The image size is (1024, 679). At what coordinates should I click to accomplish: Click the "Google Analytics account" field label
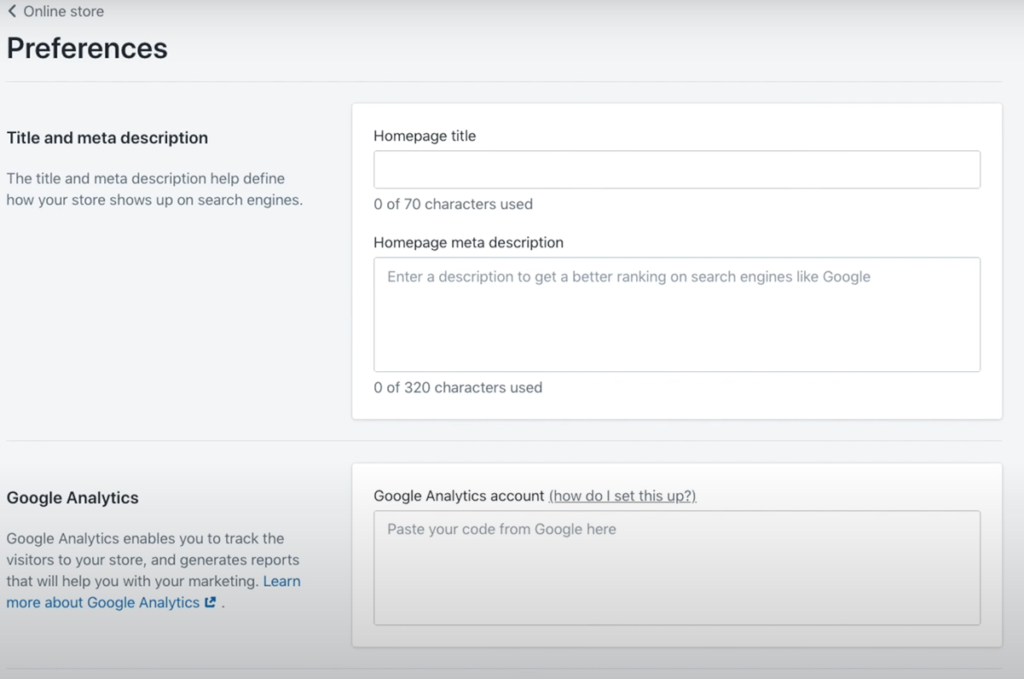click(x=458, y=496)
